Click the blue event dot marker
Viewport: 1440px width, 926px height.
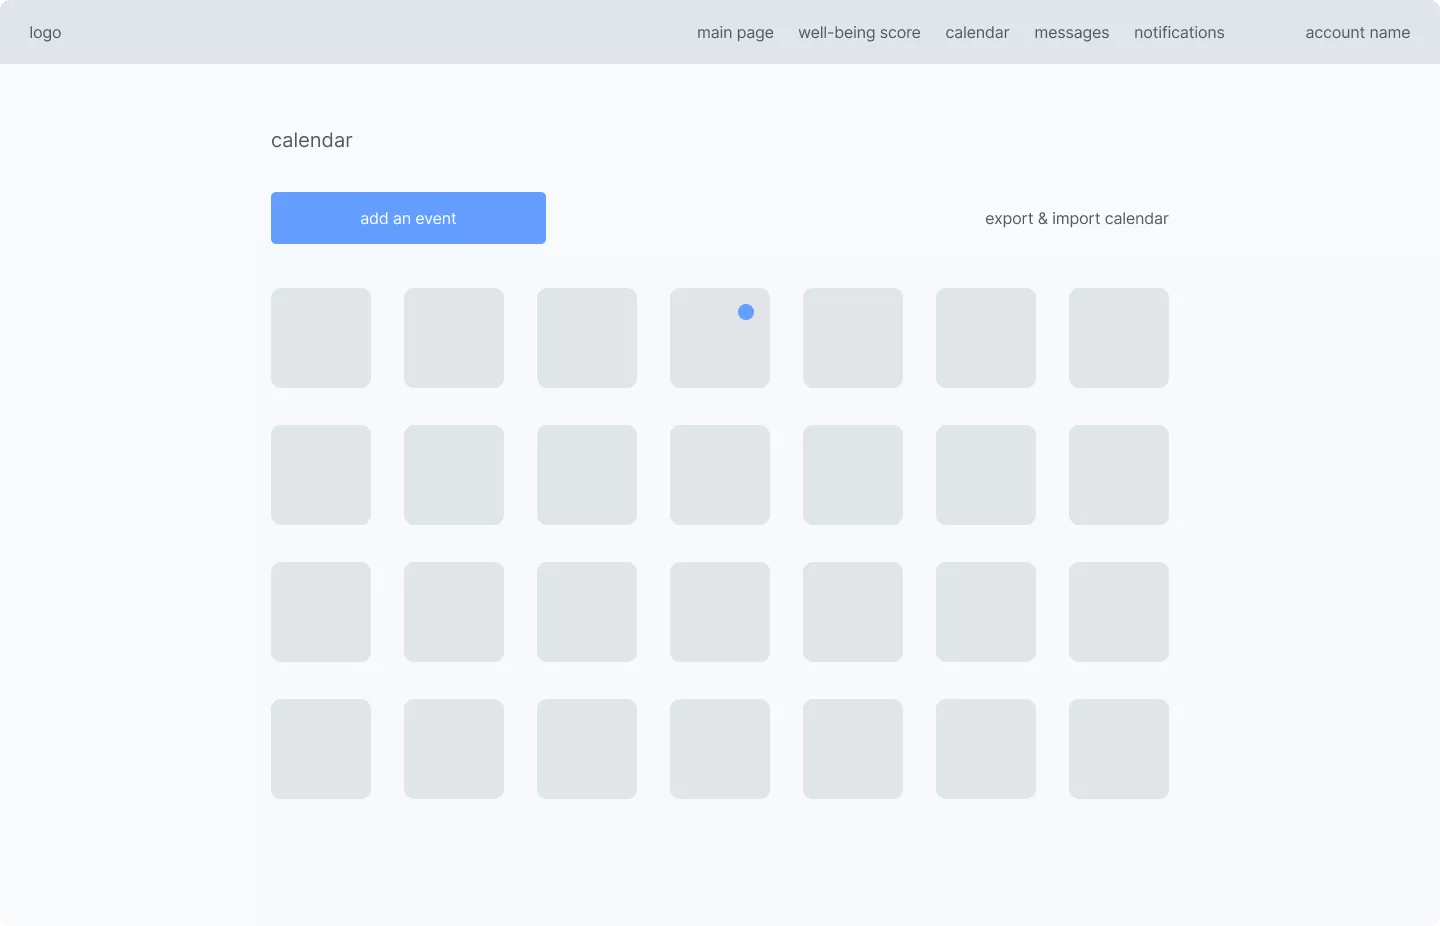746,312
